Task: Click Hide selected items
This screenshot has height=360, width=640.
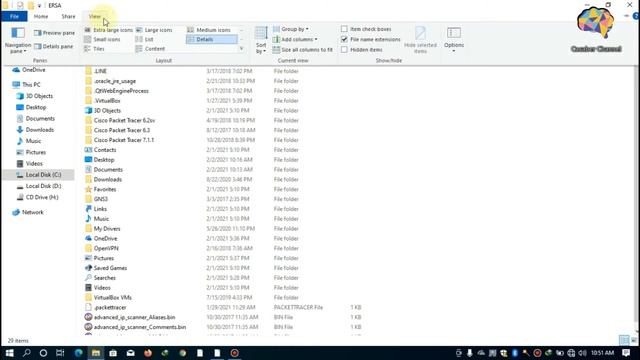Action: pos(420,40)
